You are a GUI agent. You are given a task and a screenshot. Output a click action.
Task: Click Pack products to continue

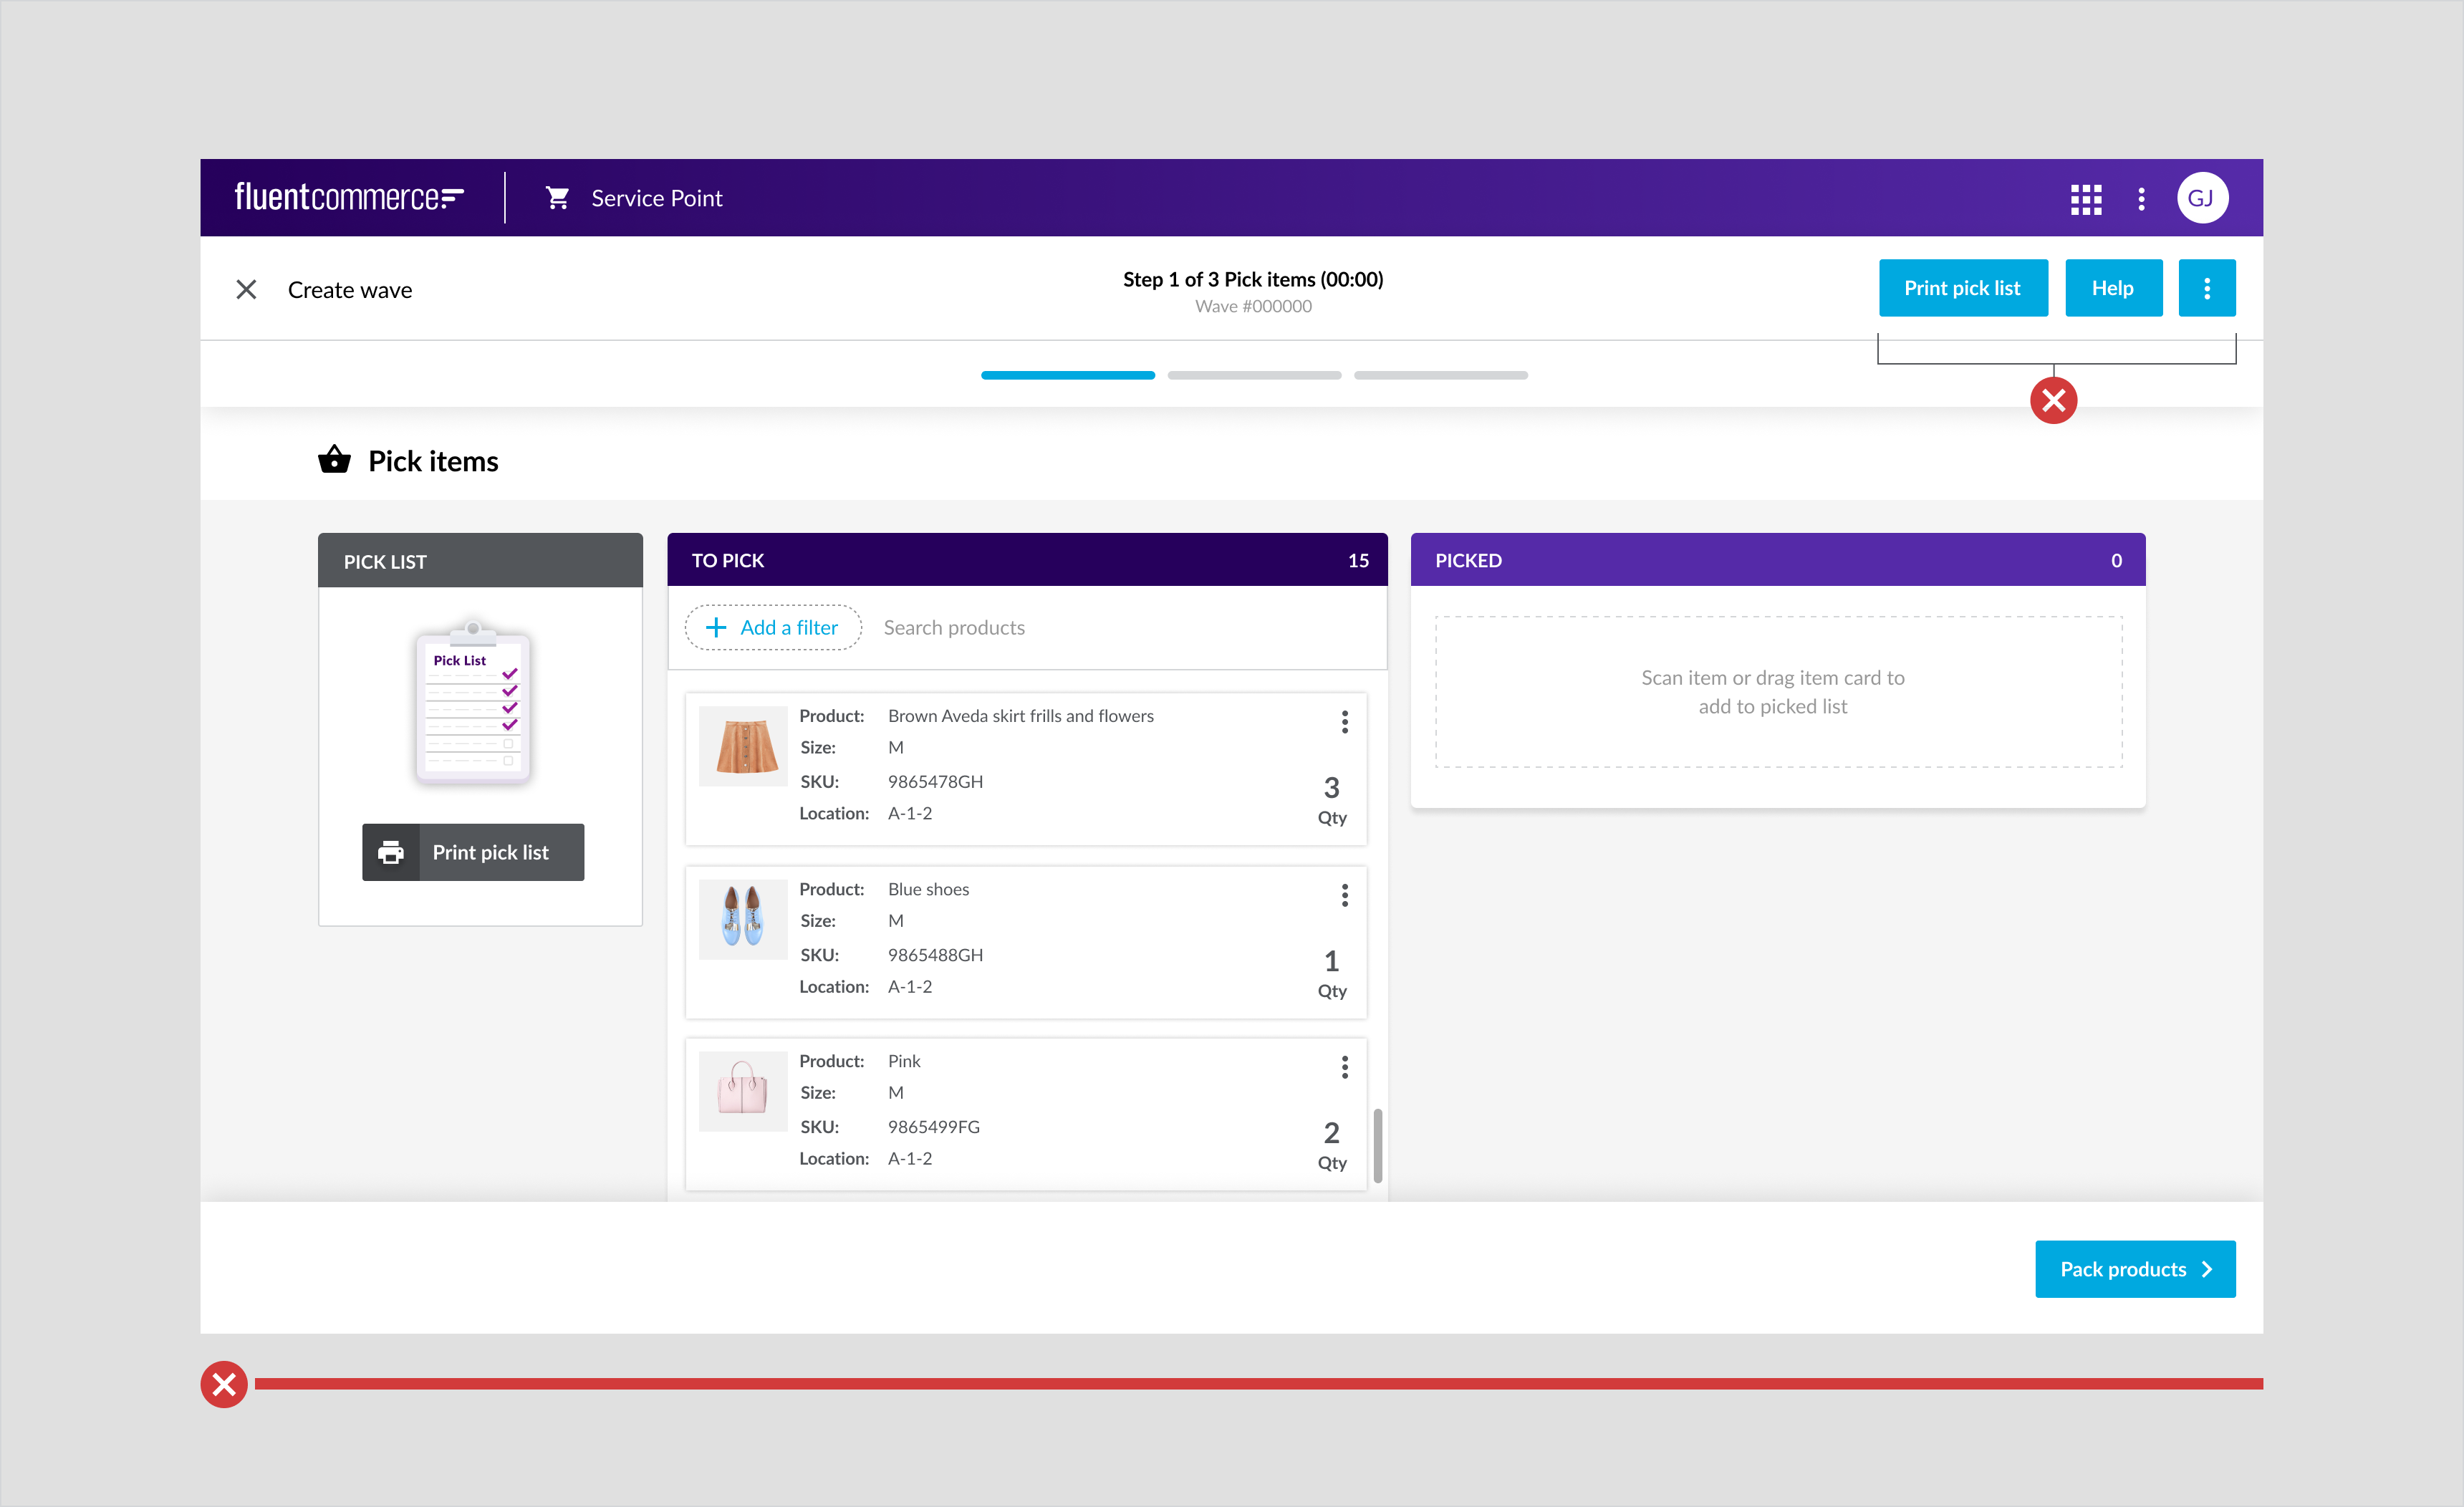pyautogui.click(x=2134, y=1269)
